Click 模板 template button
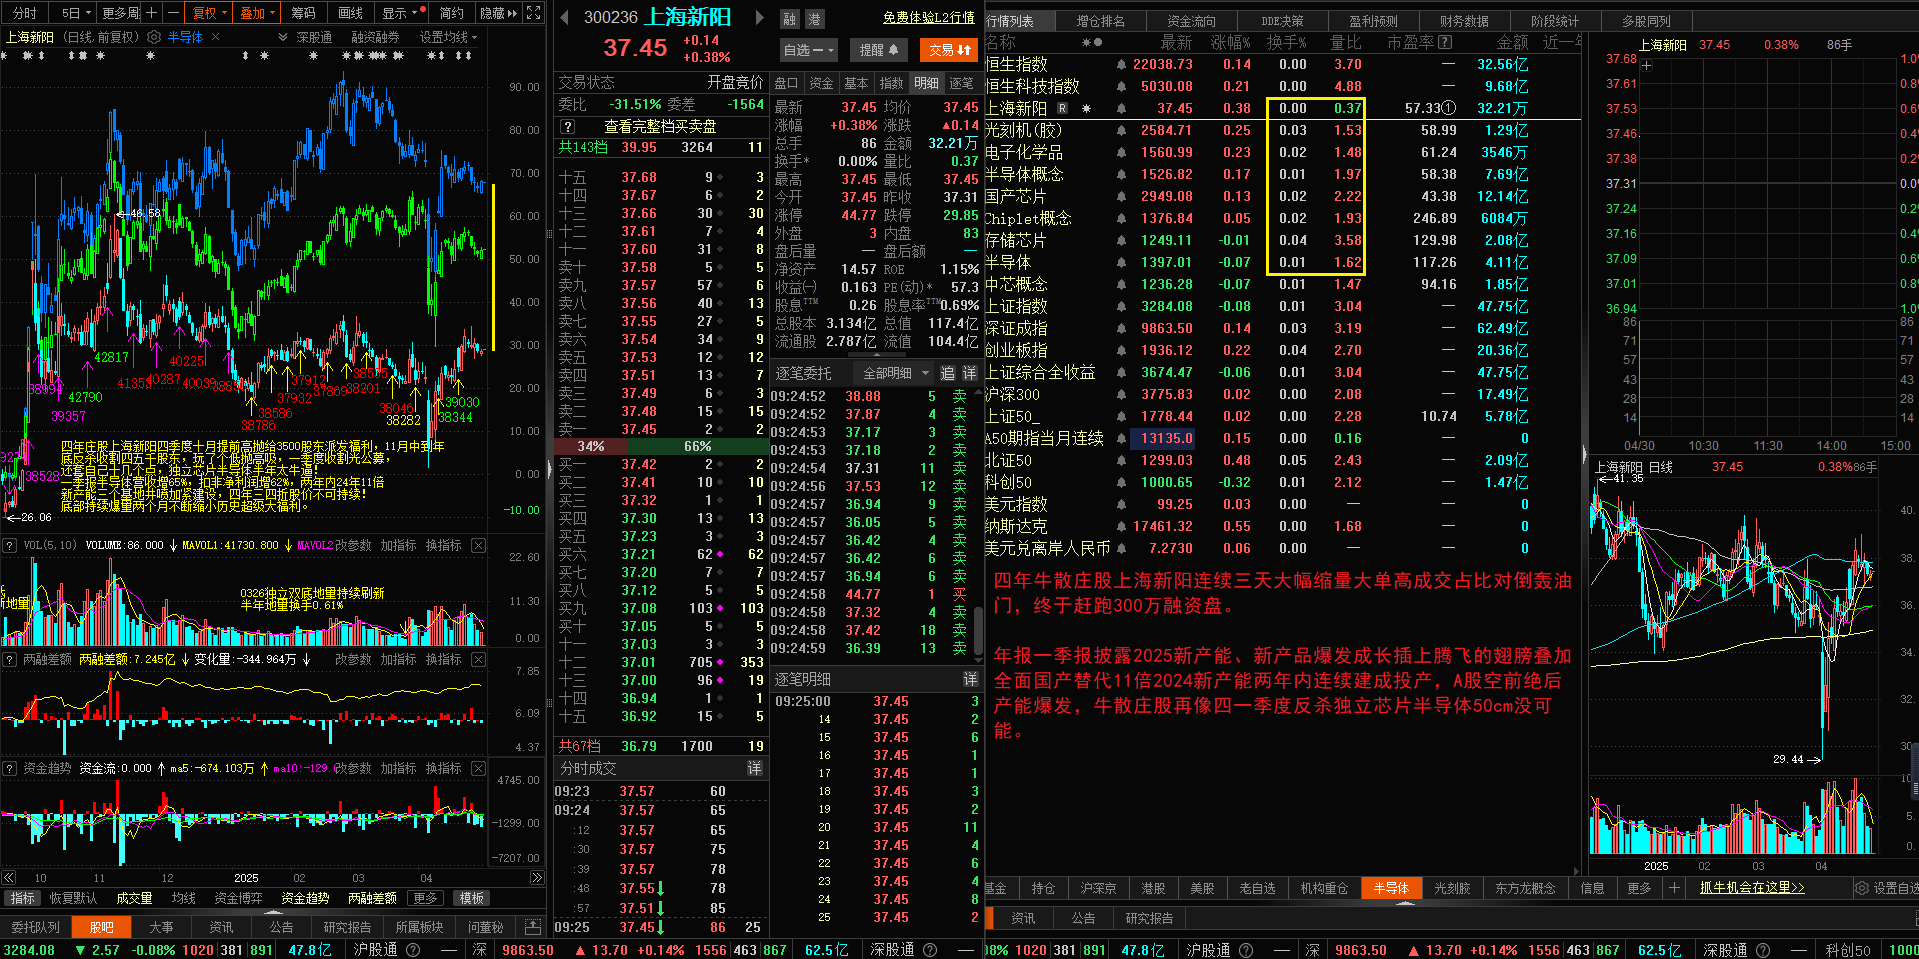 (x=471, y=898)
